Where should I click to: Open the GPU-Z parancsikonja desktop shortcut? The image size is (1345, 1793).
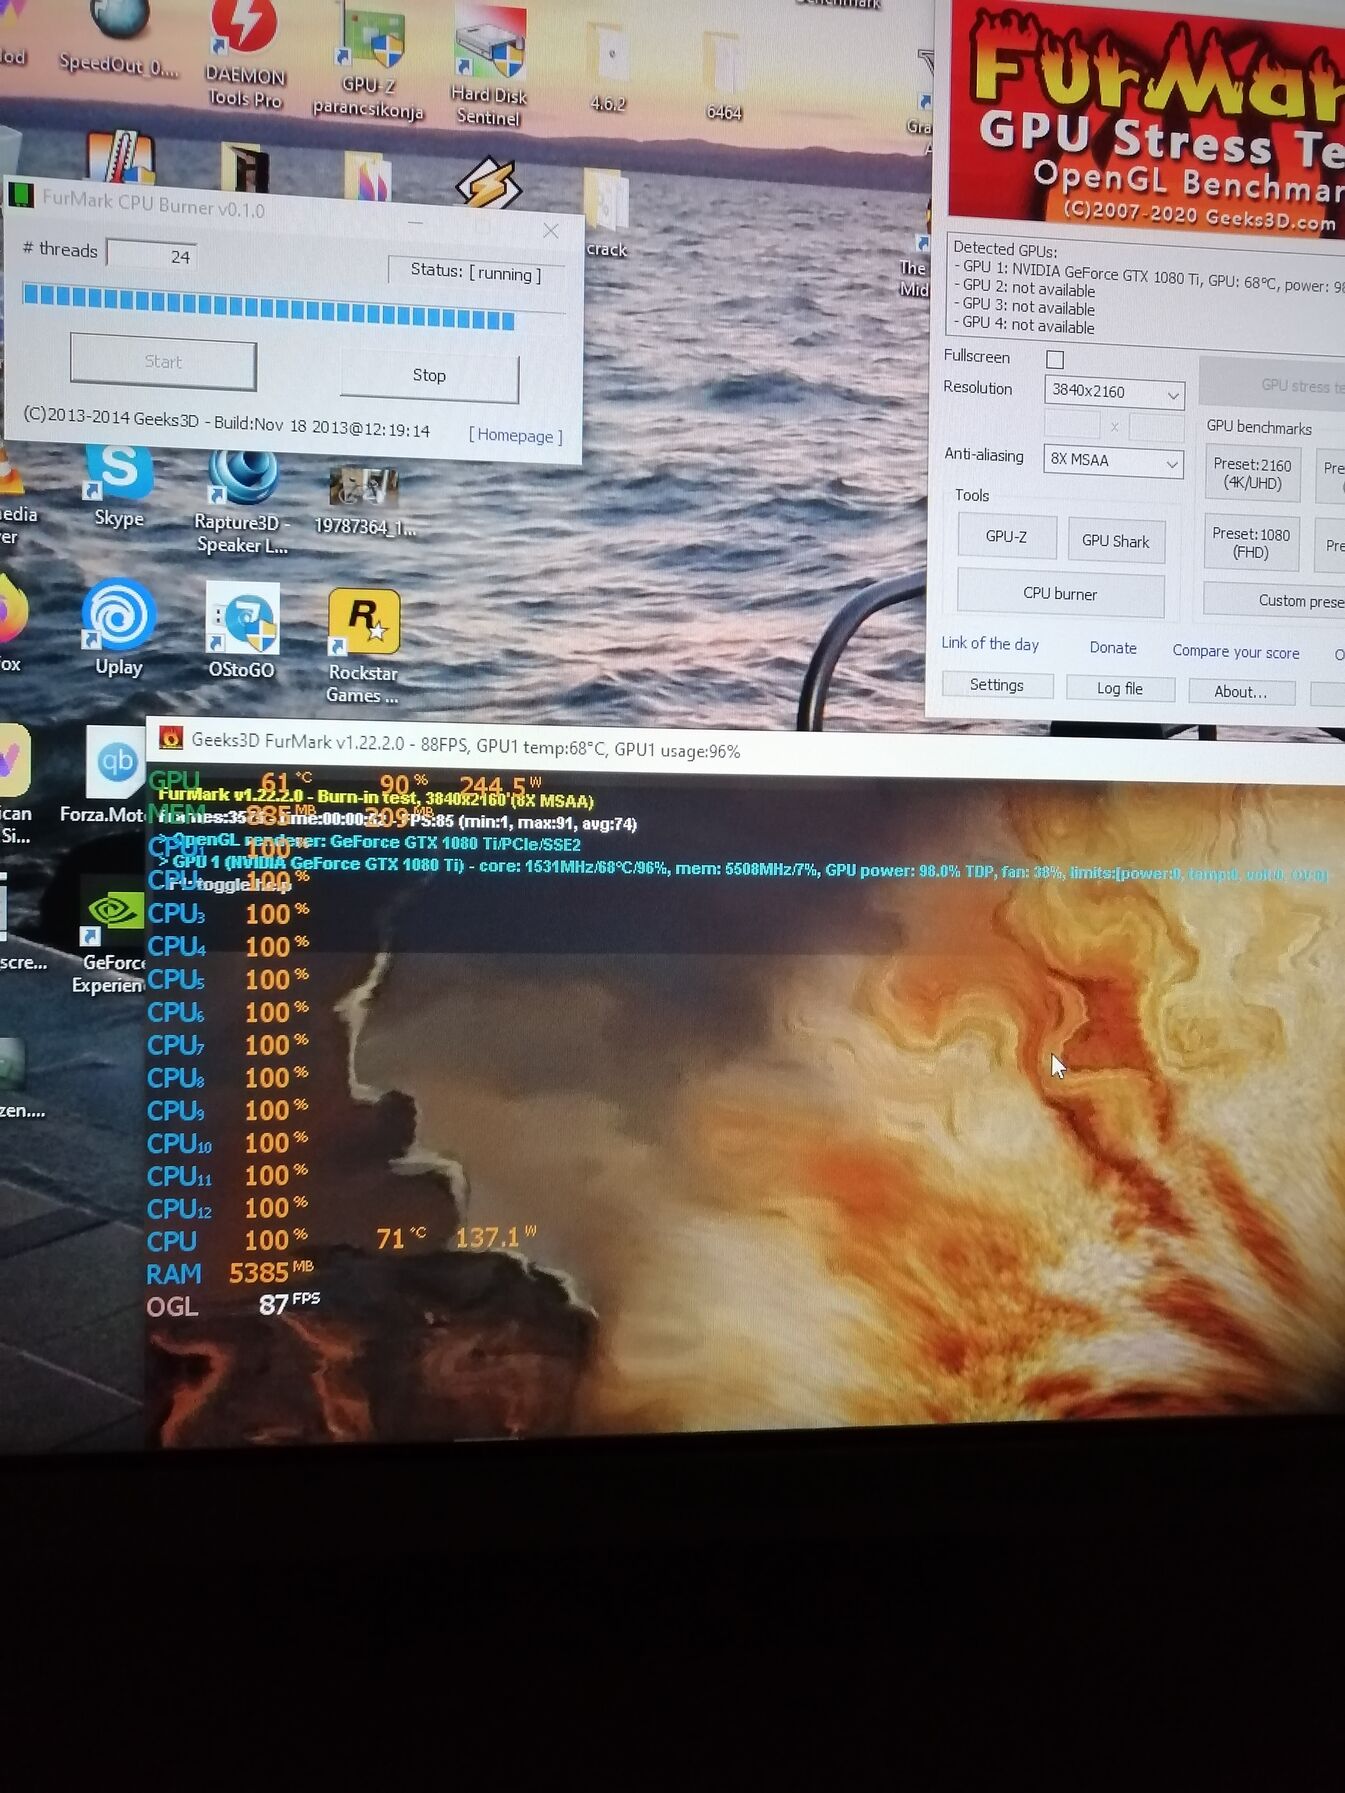coord(369,62)
